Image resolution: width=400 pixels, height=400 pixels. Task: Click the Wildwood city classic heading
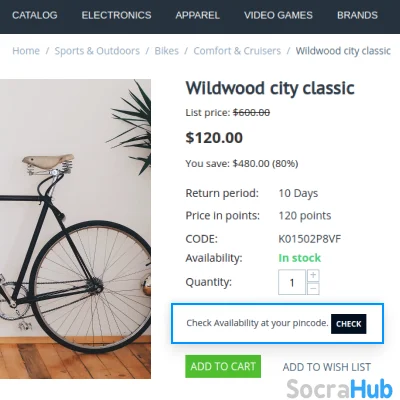(270, 88)
